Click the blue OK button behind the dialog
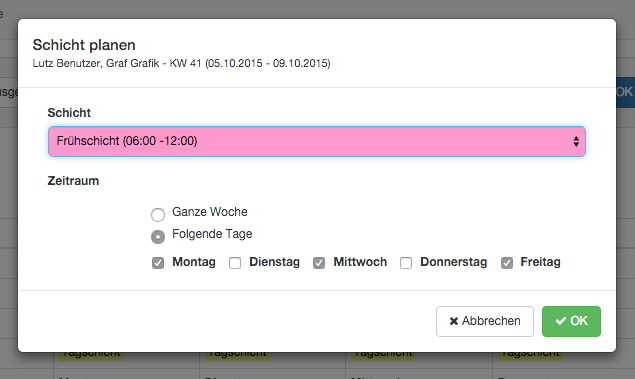This screenshot has height=379, width=635. tap(625, 92)
